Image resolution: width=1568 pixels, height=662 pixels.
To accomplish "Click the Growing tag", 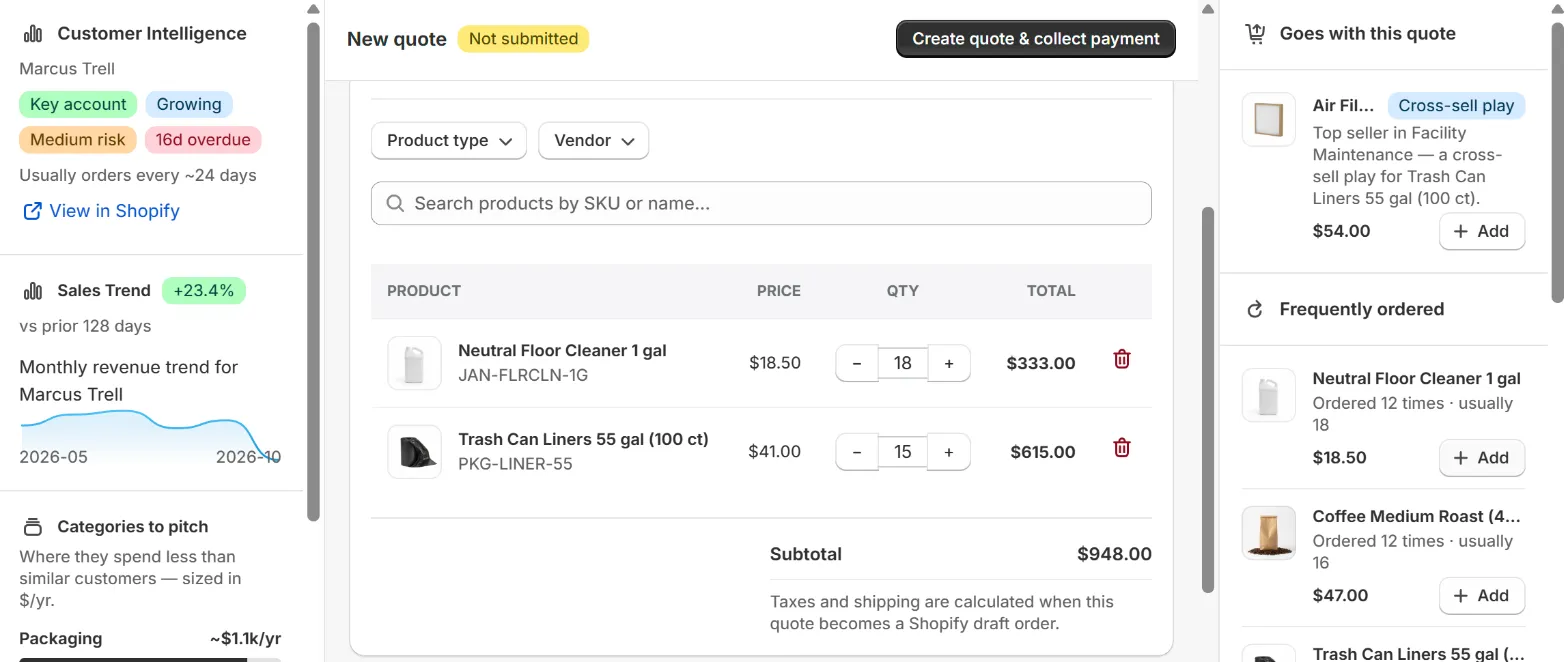I will (189, 104).
